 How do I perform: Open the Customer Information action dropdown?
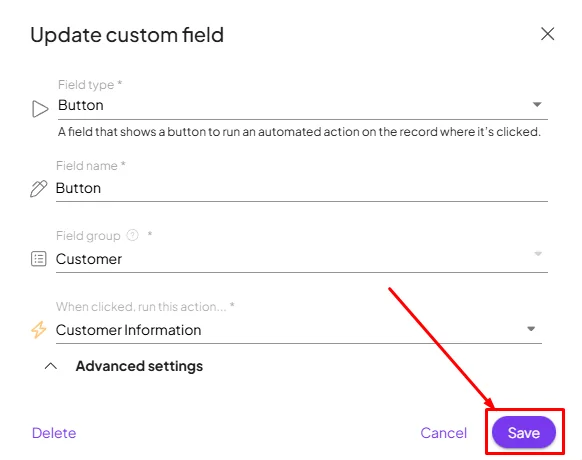coord(299,330)
